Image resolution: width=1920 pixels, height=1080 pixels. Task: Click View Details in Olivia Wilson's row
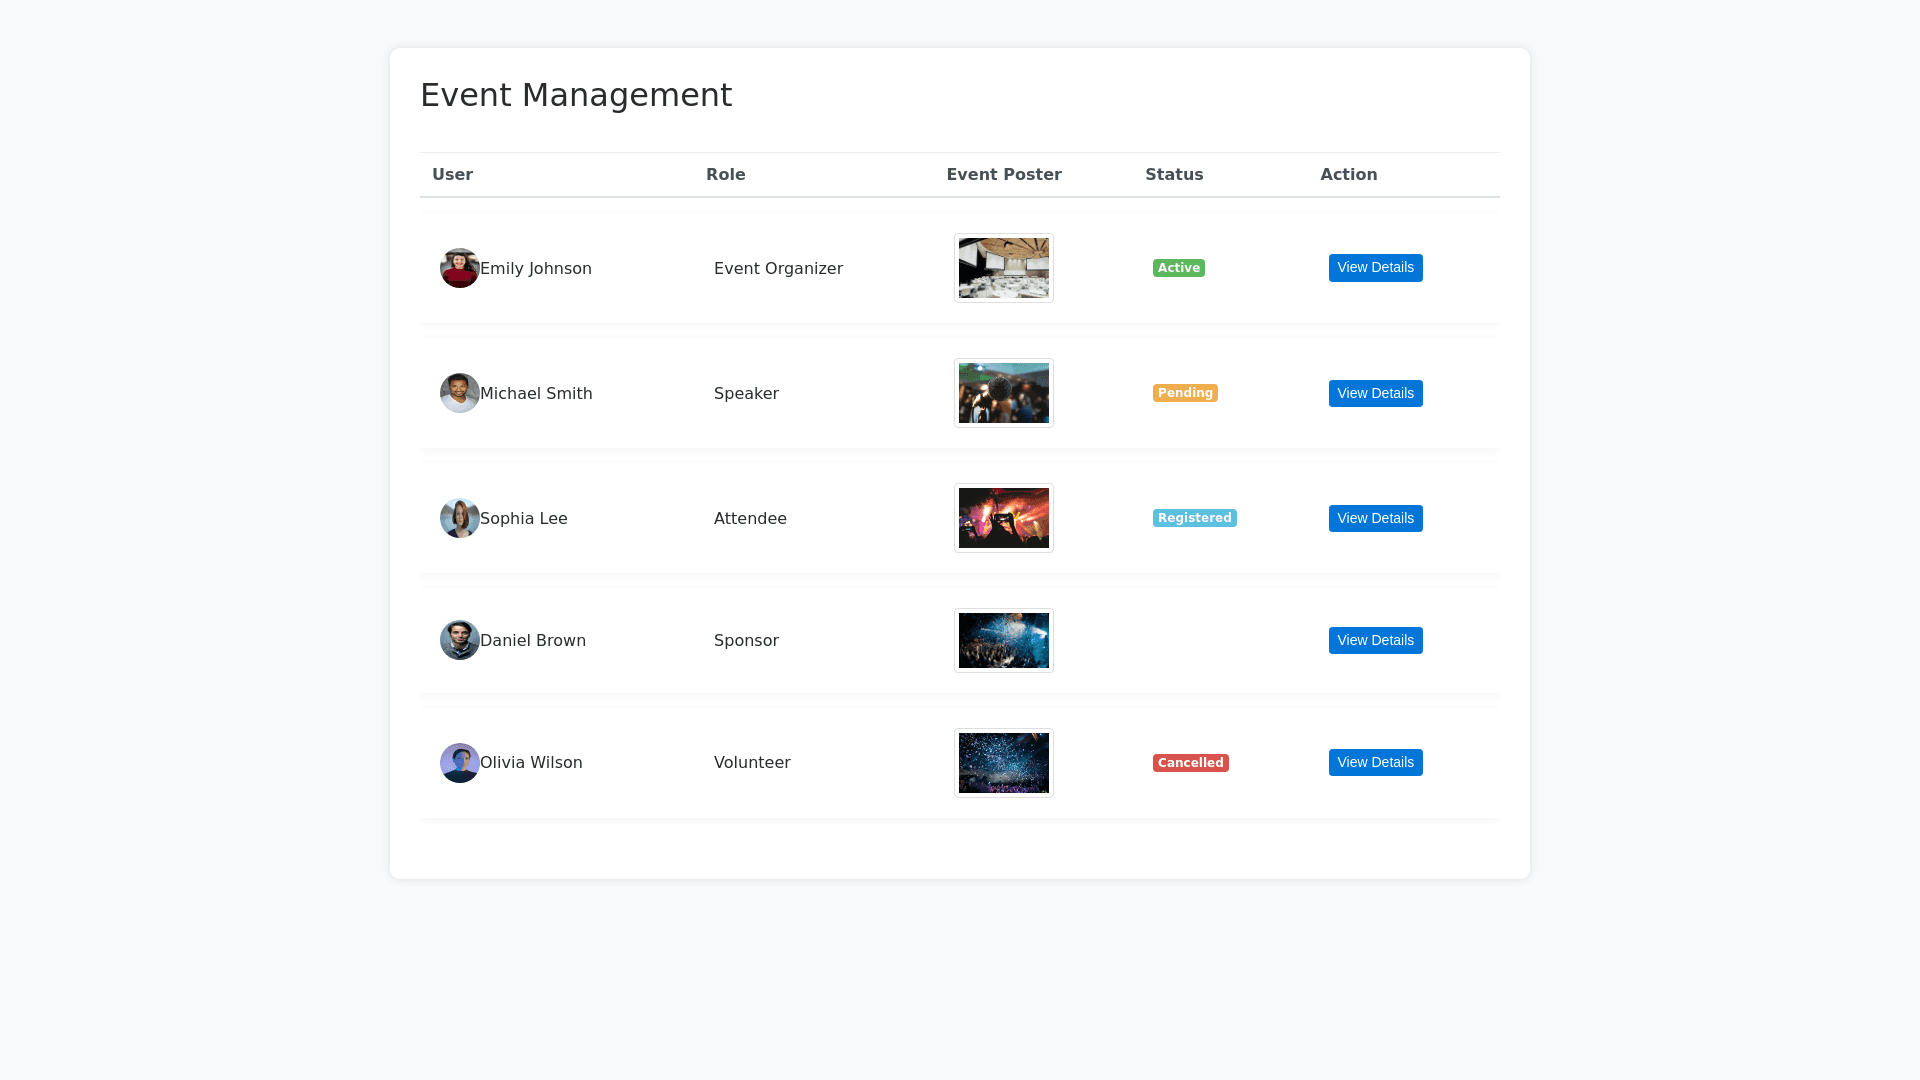pyautogui.click(x=1375, y=763)
